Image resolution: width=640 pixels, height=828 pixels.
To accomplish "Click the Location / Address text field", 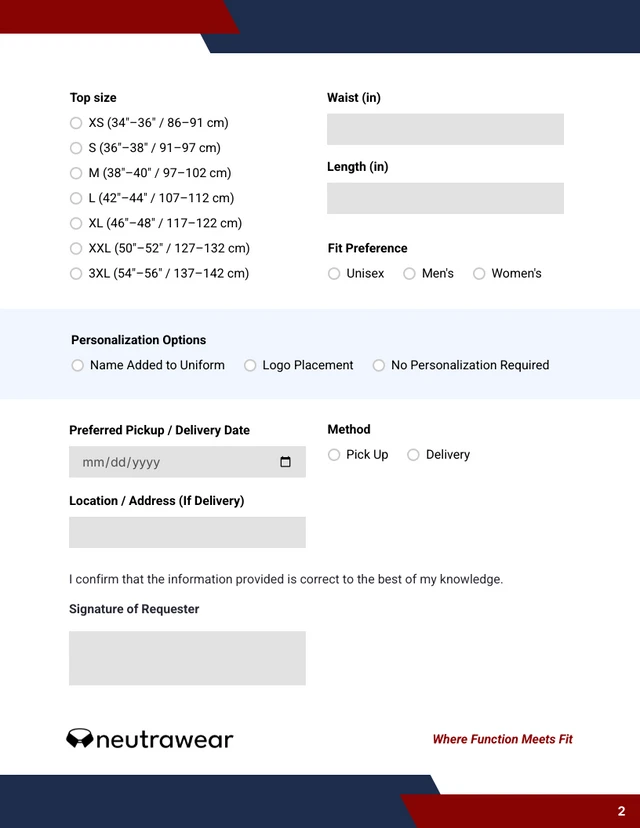I will pos(186,532).
